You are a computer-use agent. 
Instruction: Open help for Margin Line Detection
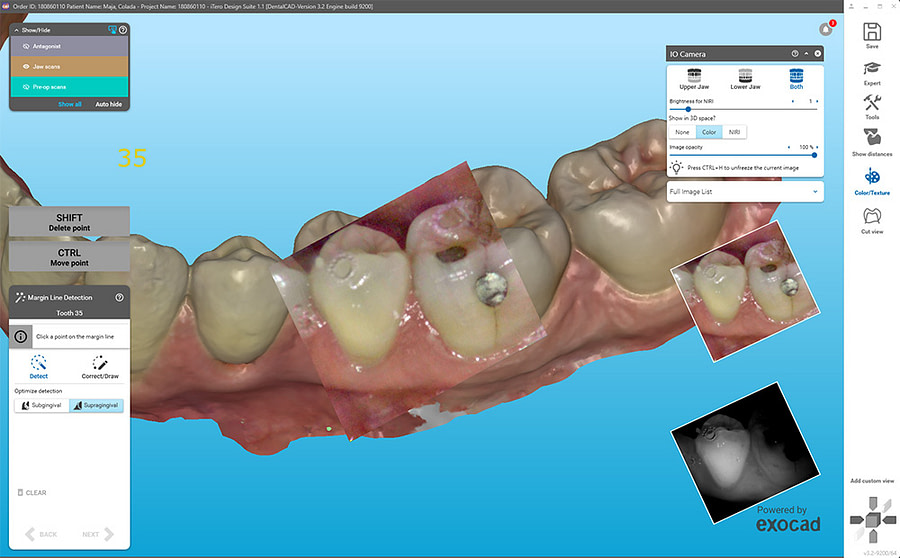click(x=120, y=297)
